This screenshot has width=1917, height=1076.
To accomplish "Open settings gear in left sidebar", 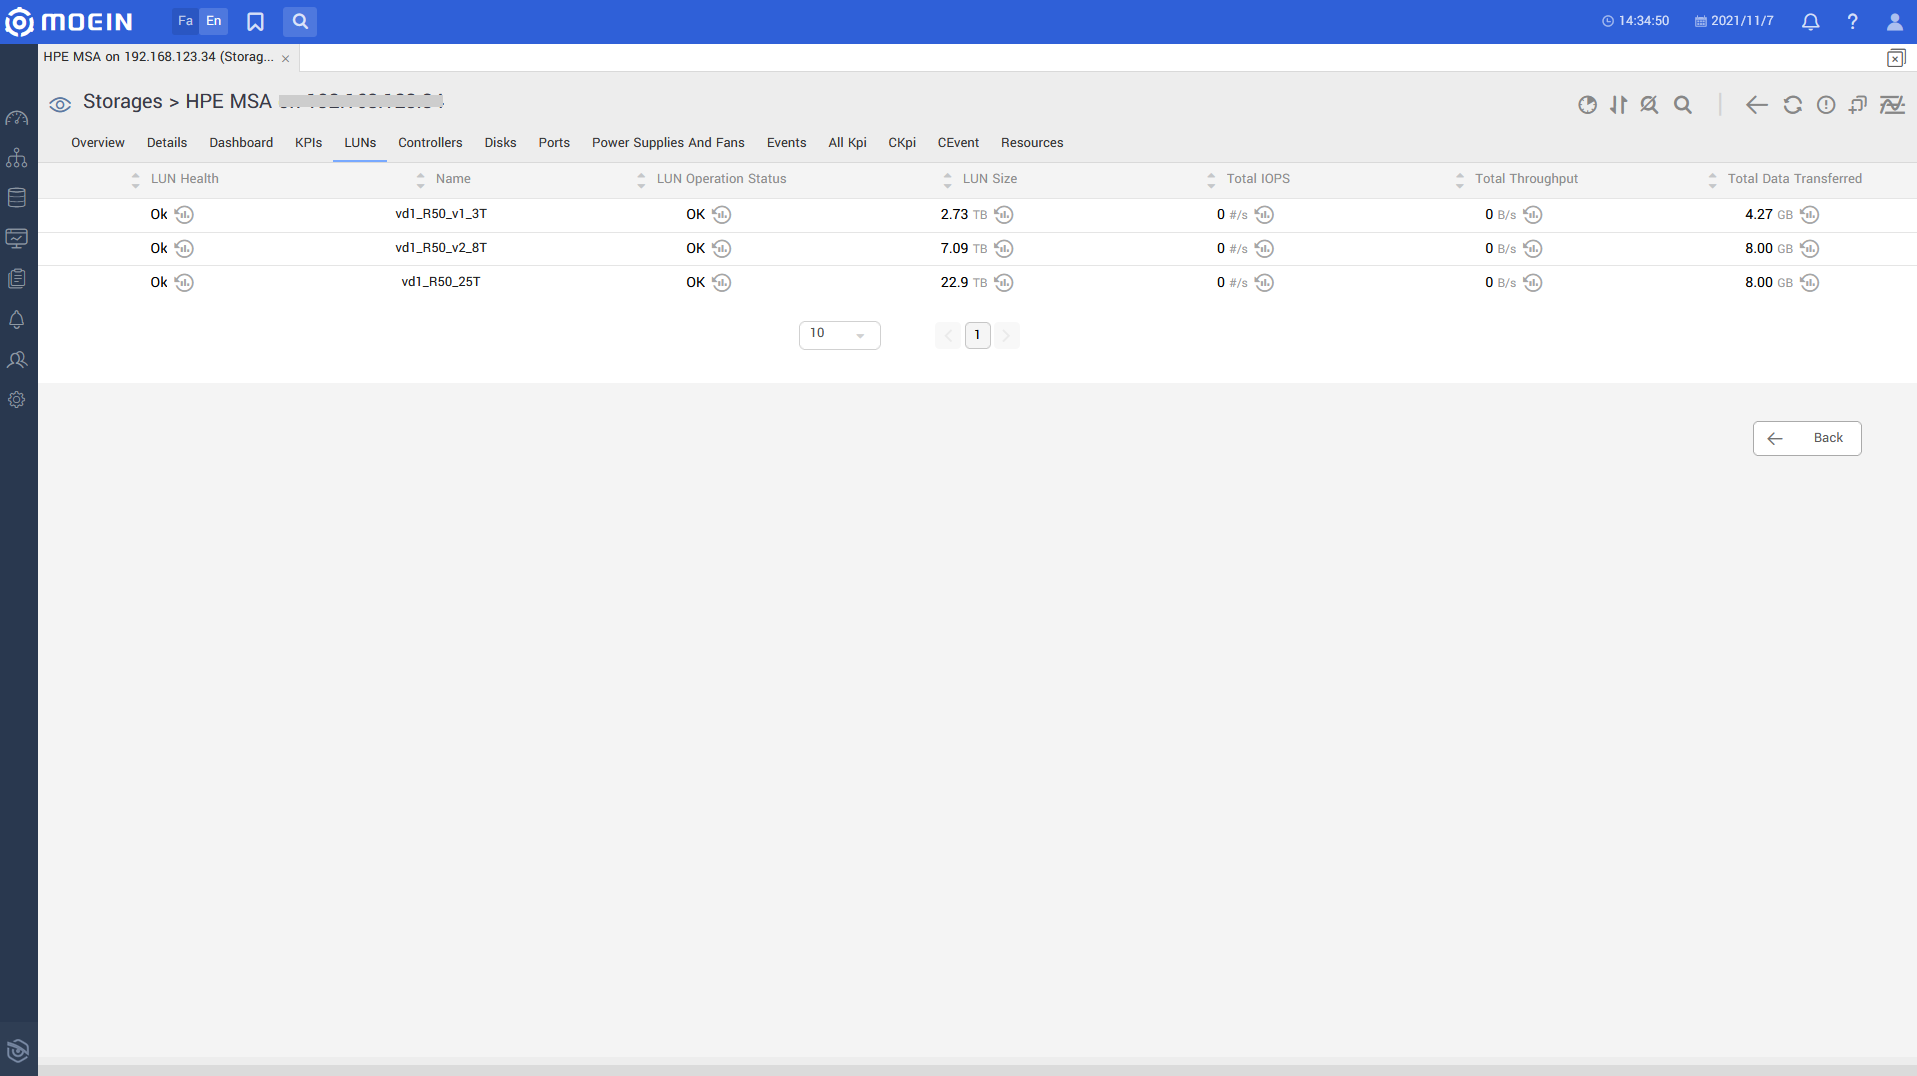I will click(17, 400).
